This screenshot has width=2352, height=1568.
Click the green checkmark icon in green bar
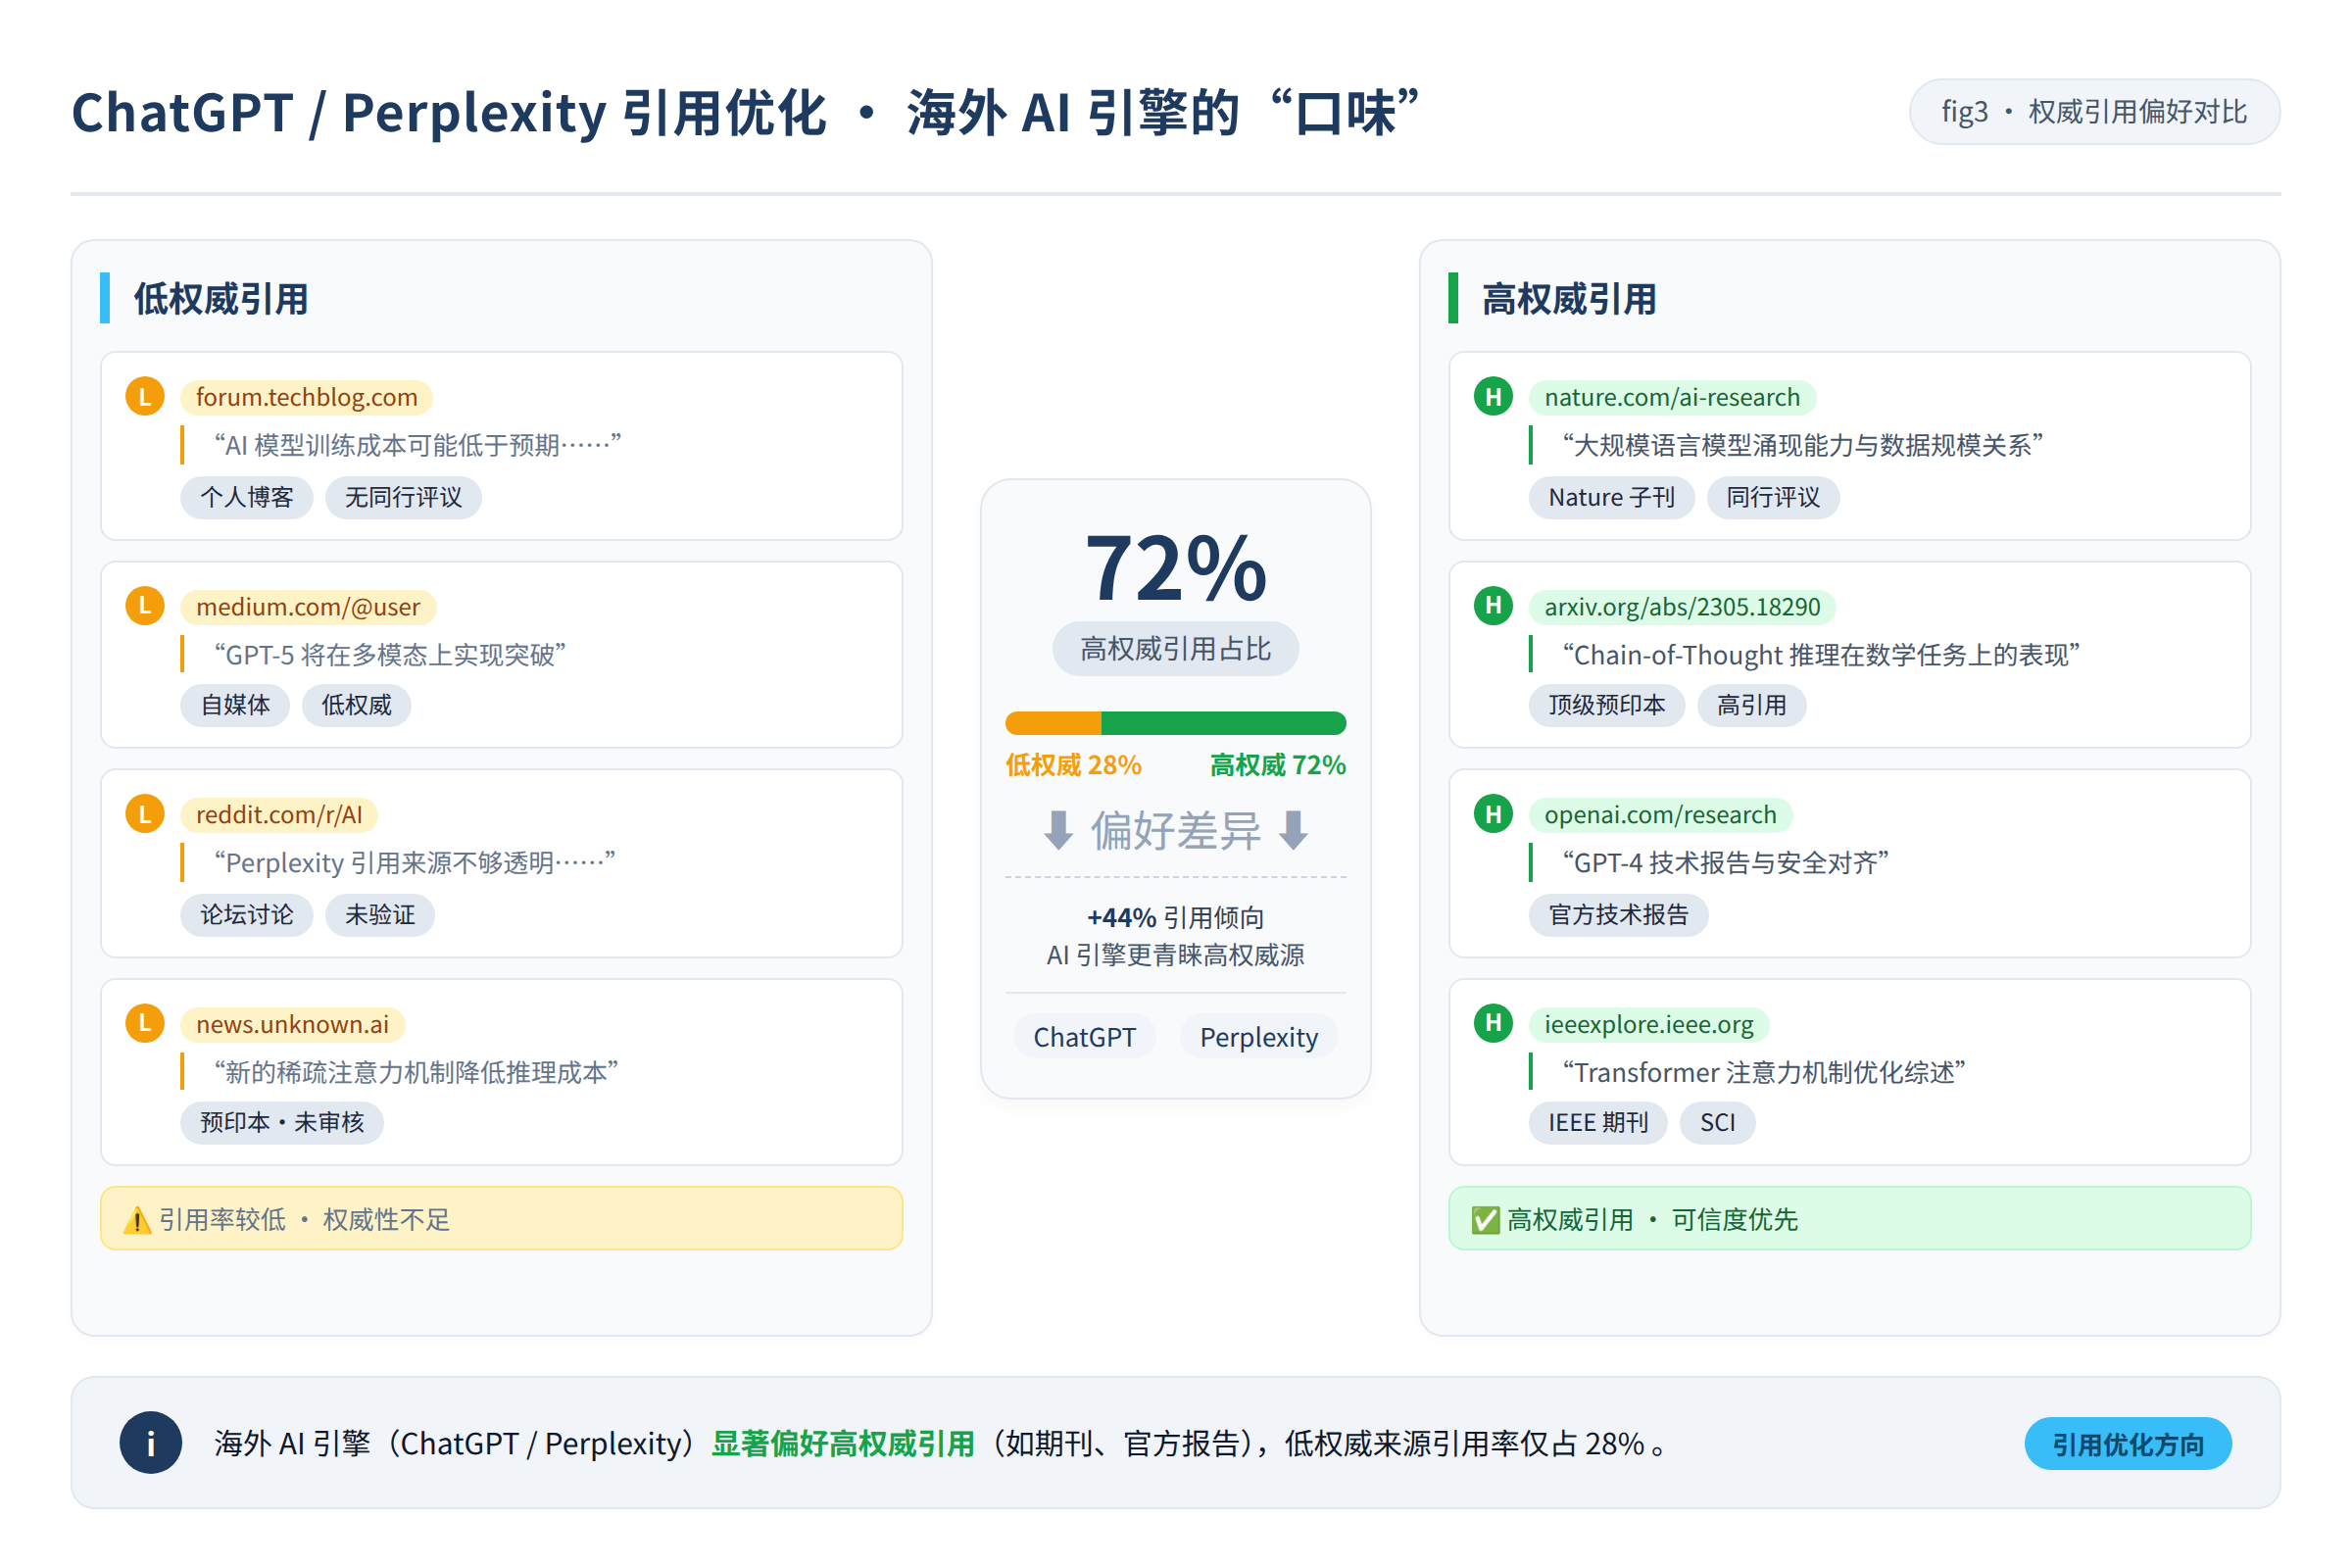[1485, 1220]
